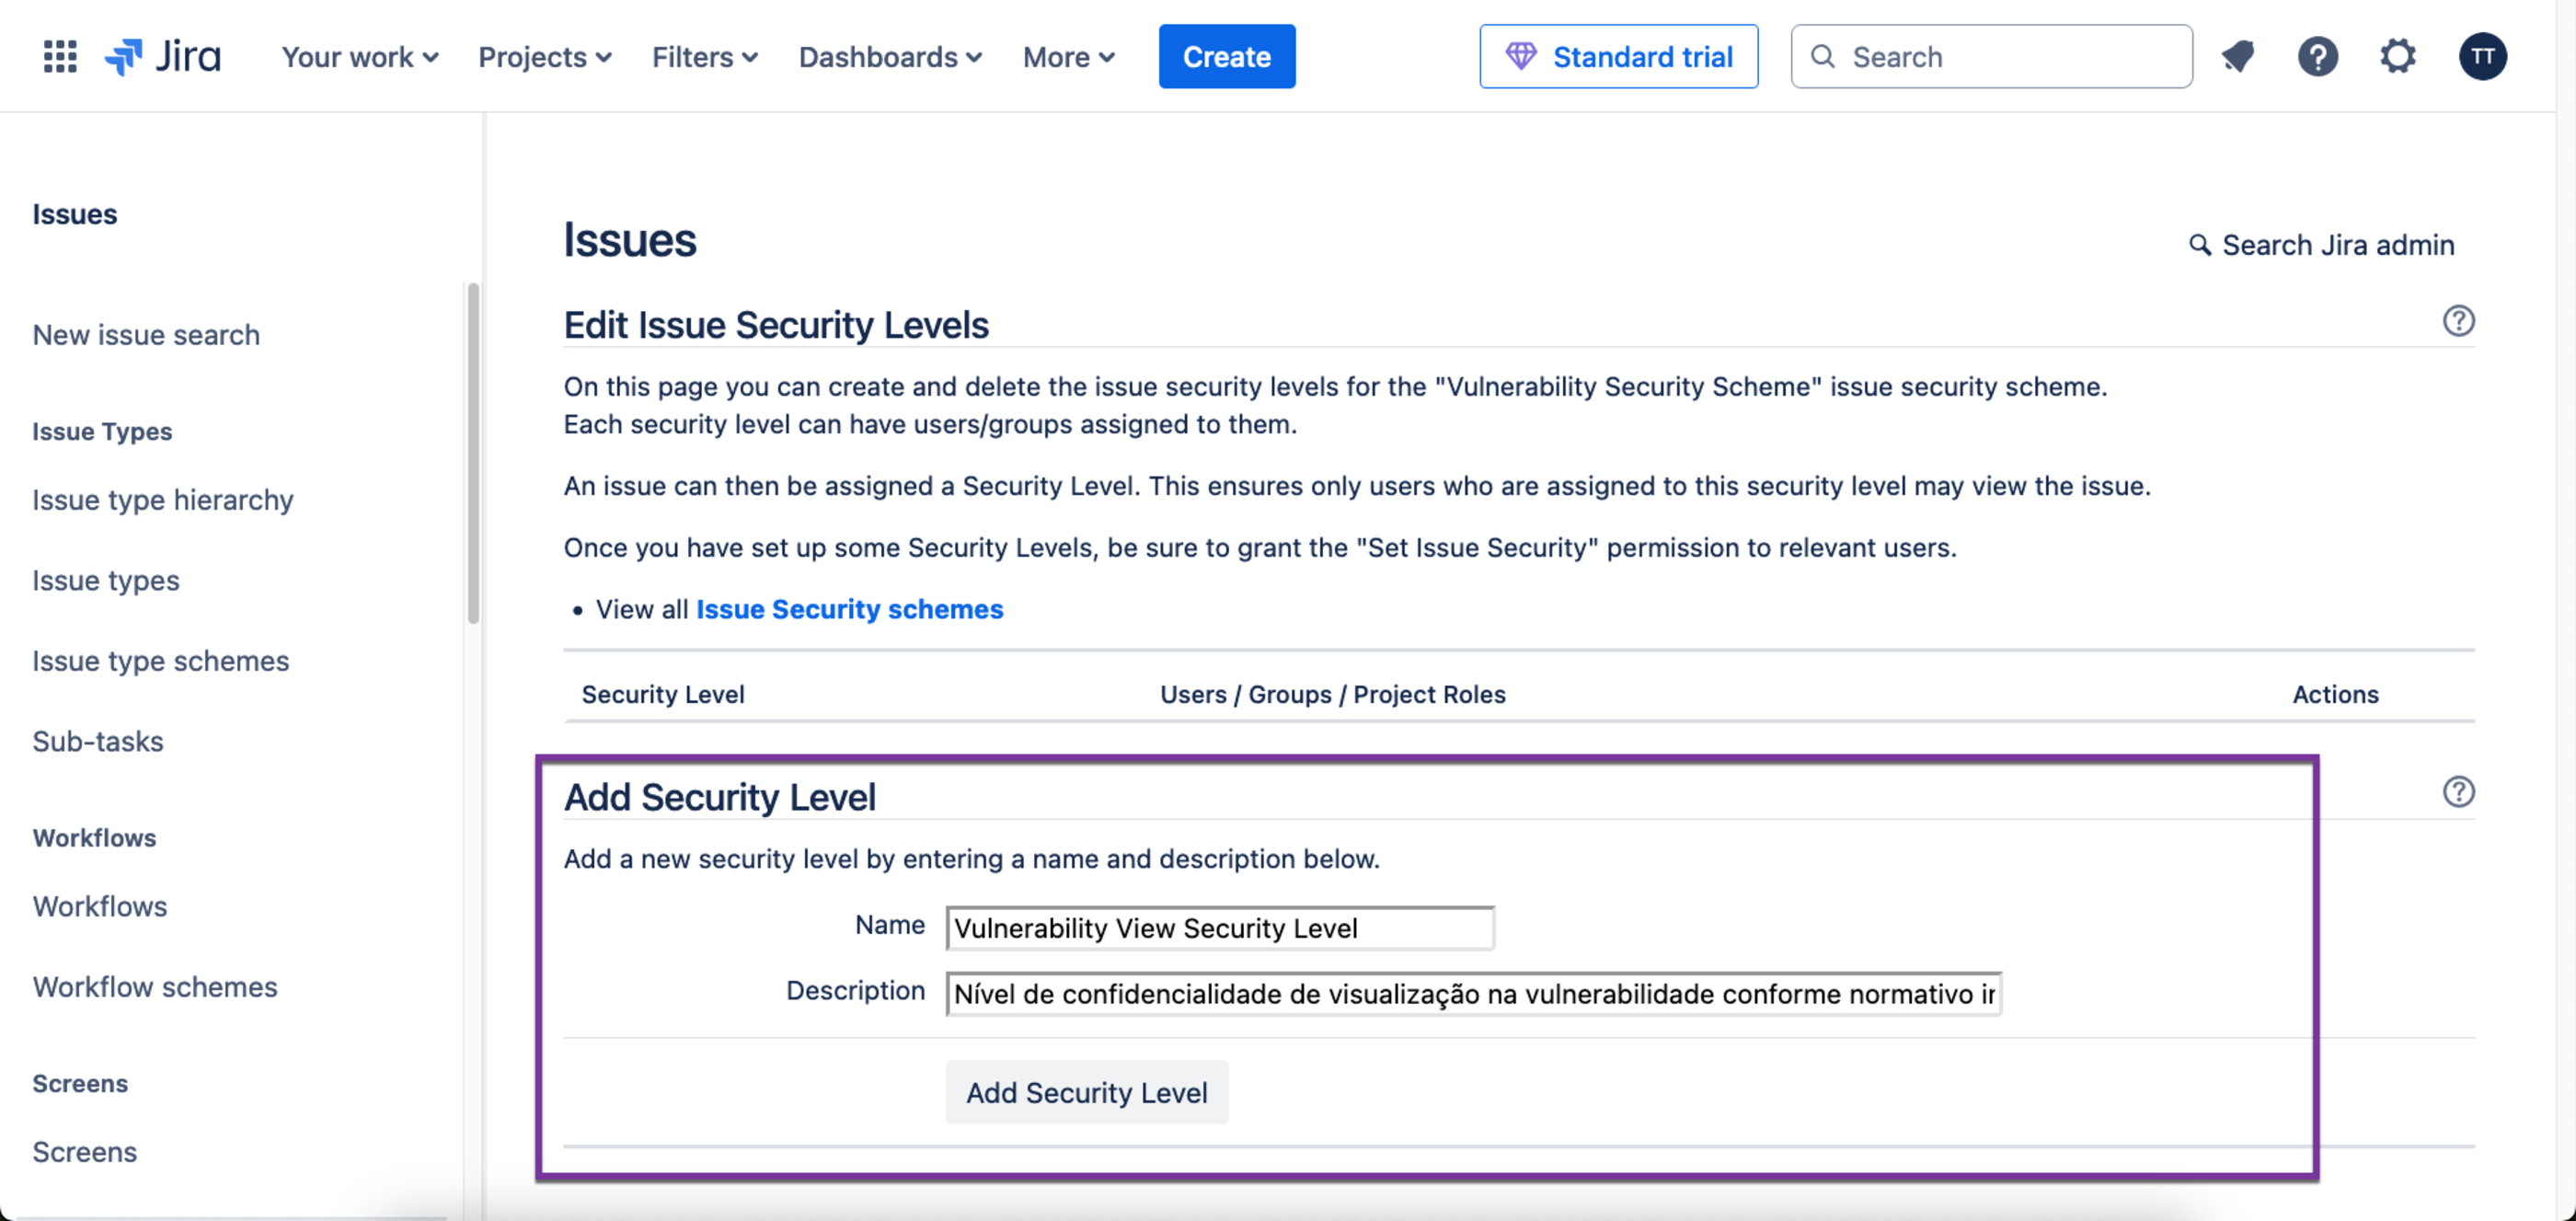Image resolution: width=2576 pixels, height=1221 pixels.
Task: Click the Search Jira admin magnifier
Action: click(x=2199, y=245)
